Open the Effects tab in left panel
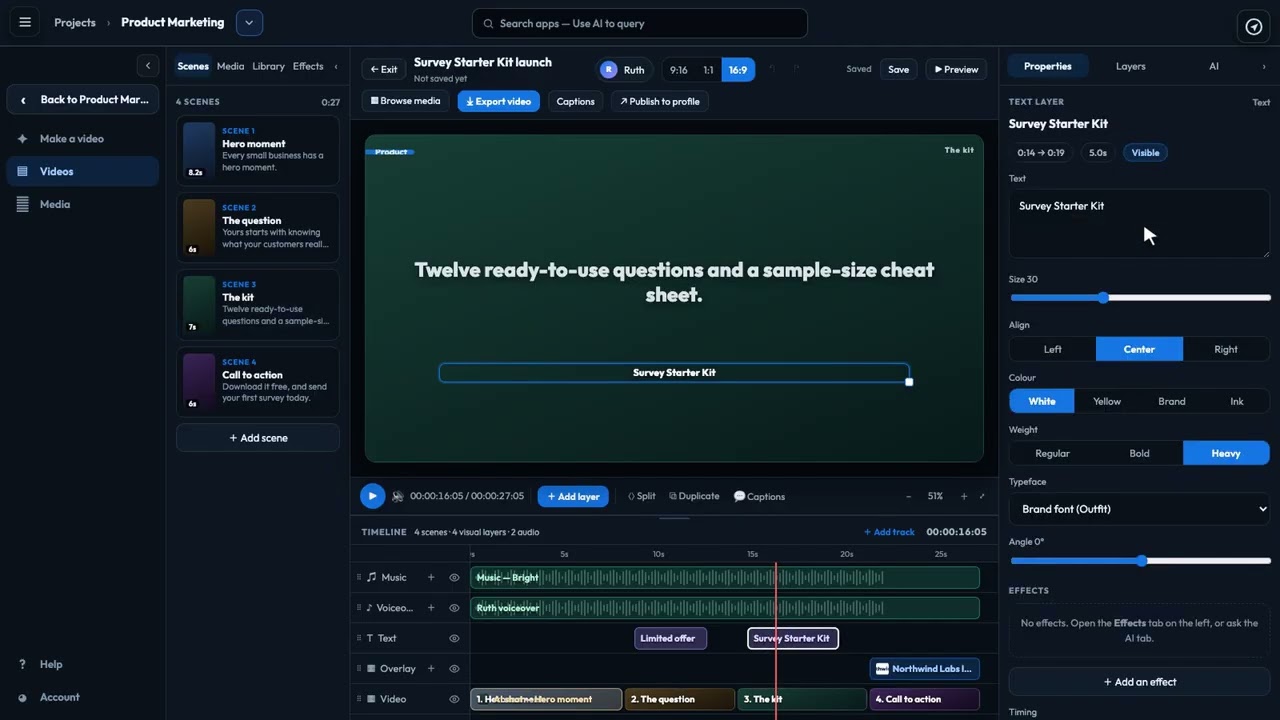The width and height of the screenshot is (1280, 720). [308, 66]
